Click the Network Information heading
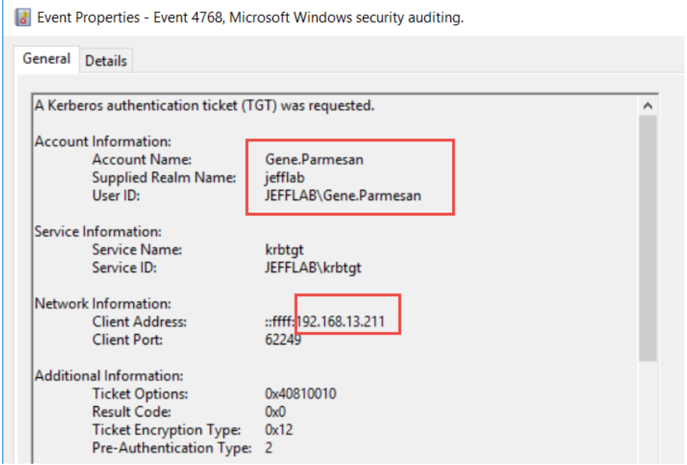 [91, 304]
